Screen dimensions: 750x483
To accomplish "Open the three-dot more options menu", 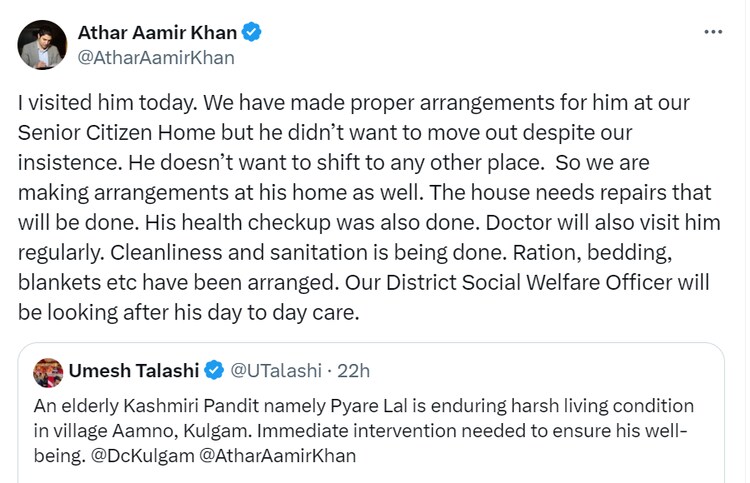I will pos(712,32).
